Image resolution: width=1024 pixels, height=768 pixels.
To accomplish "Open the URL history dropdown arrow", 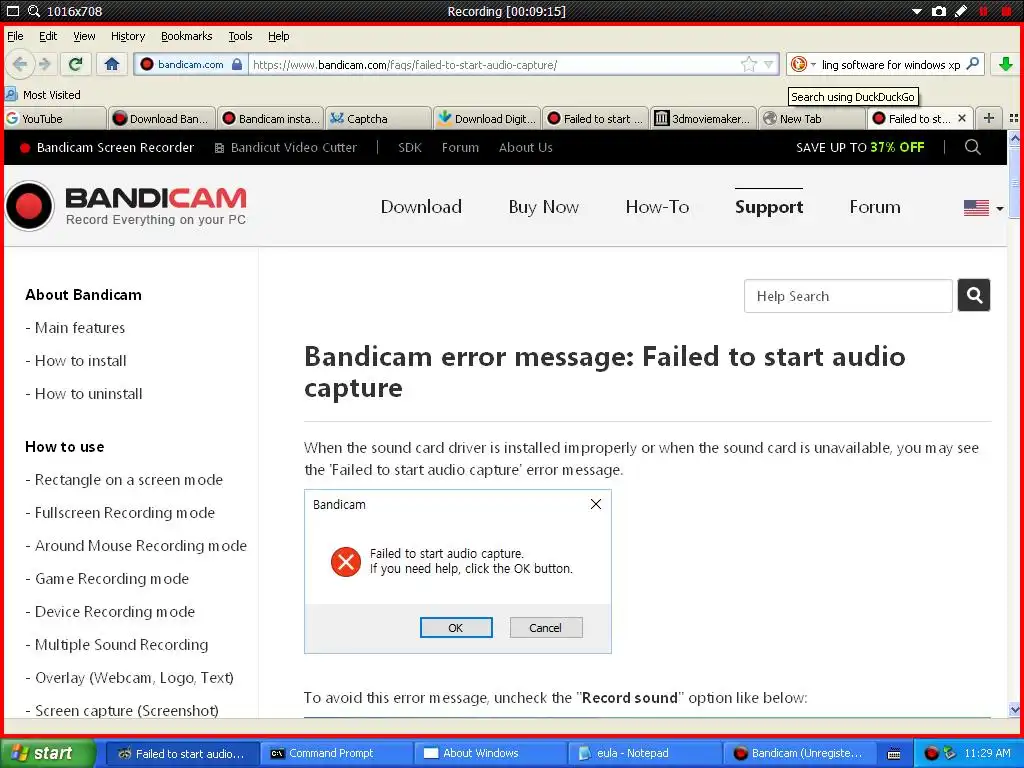I will point(769,64).
